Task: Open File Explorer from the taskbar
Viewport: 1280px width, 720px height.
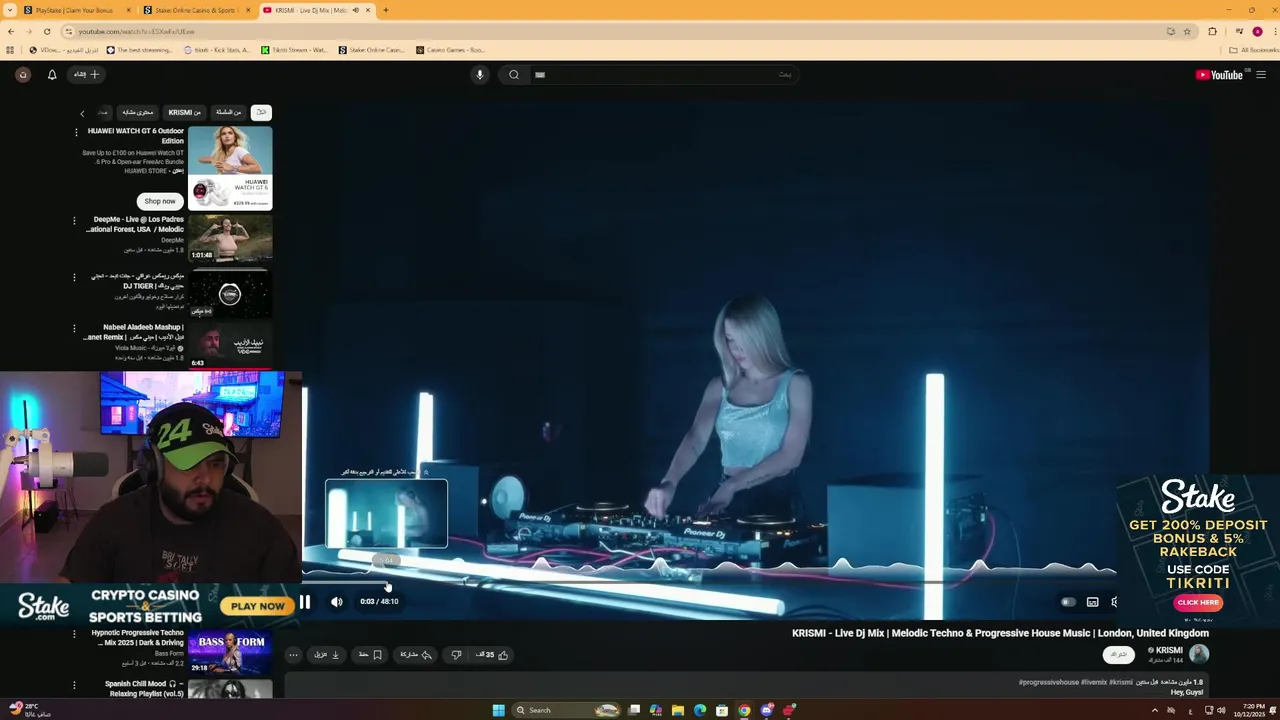Action: point(677,710)
